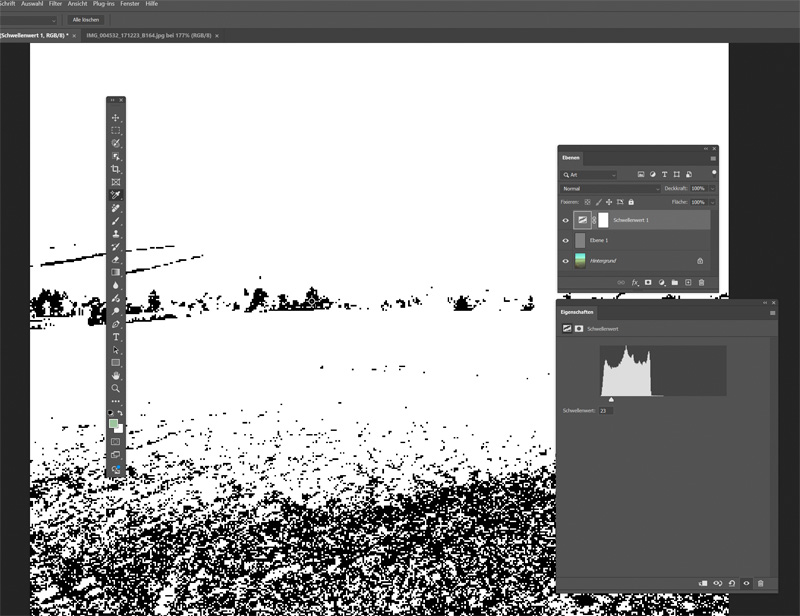
Task: Create a new layer
Action: (688, 282)
